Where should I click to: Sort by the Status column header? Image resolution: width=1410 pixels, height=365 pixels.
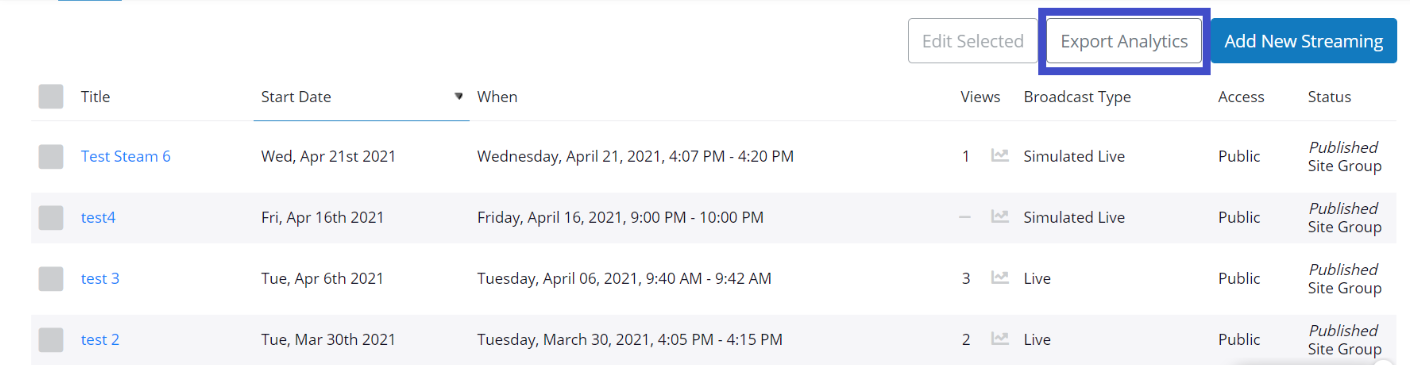[1329, 97]
